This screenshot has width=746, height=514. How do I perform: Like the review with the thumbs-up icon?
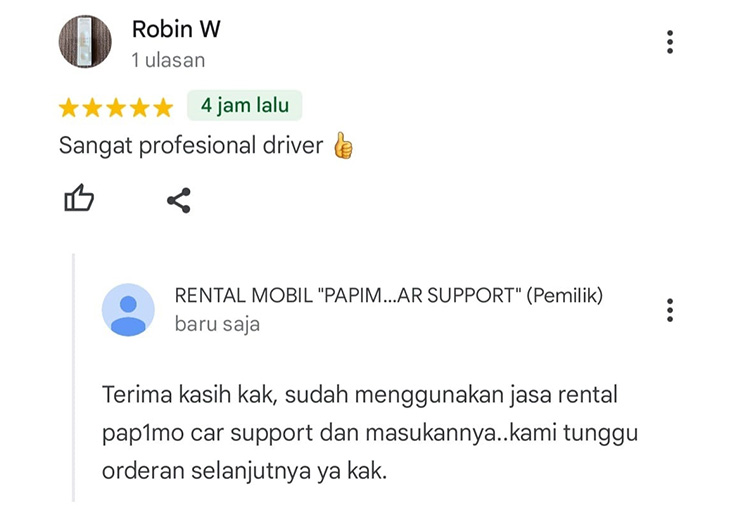pyautogui.click(x=79, y=198)
